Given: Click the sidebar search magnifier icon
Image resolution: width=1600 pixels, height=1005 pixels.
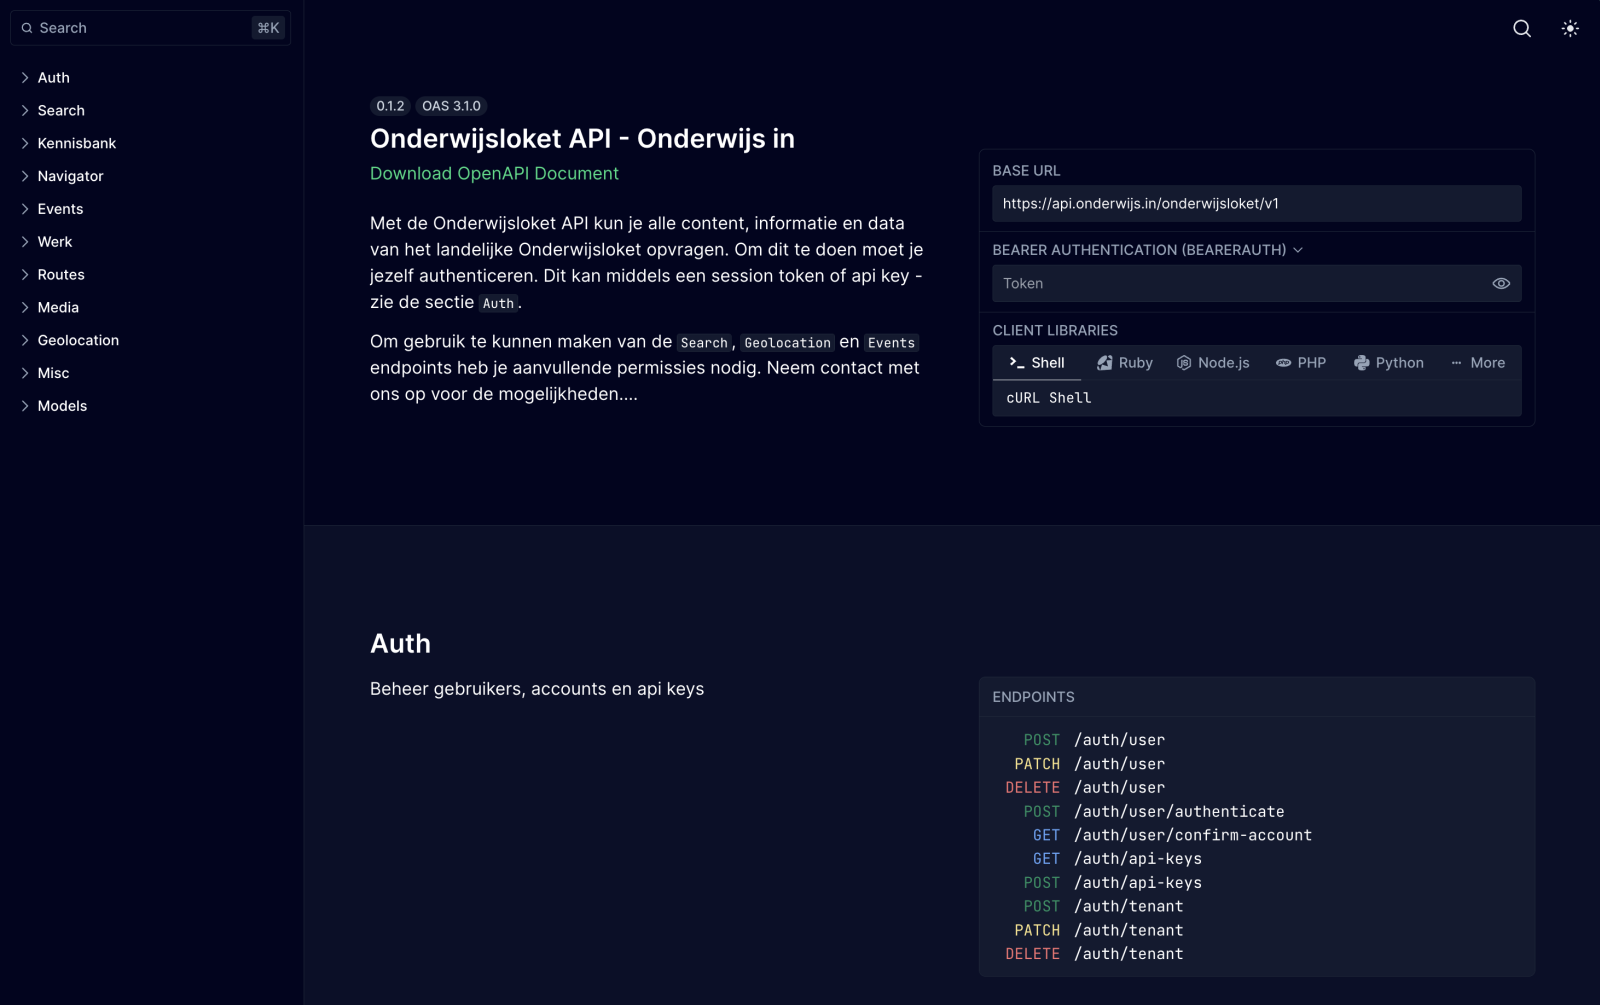Looking at the screenshot, I should pyautogui.click(x=27, y=28).
